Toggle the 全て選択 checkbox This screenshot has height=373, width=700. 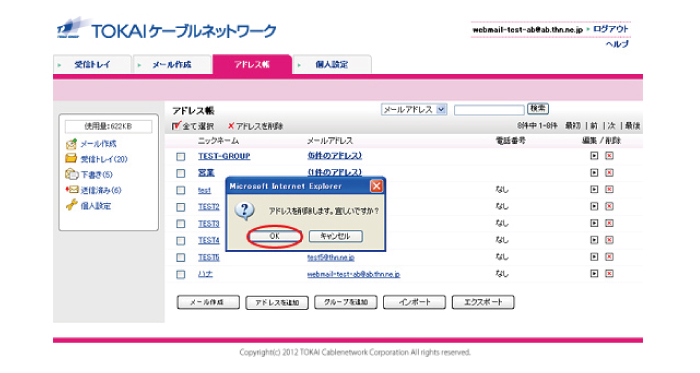tap(176, 126)
